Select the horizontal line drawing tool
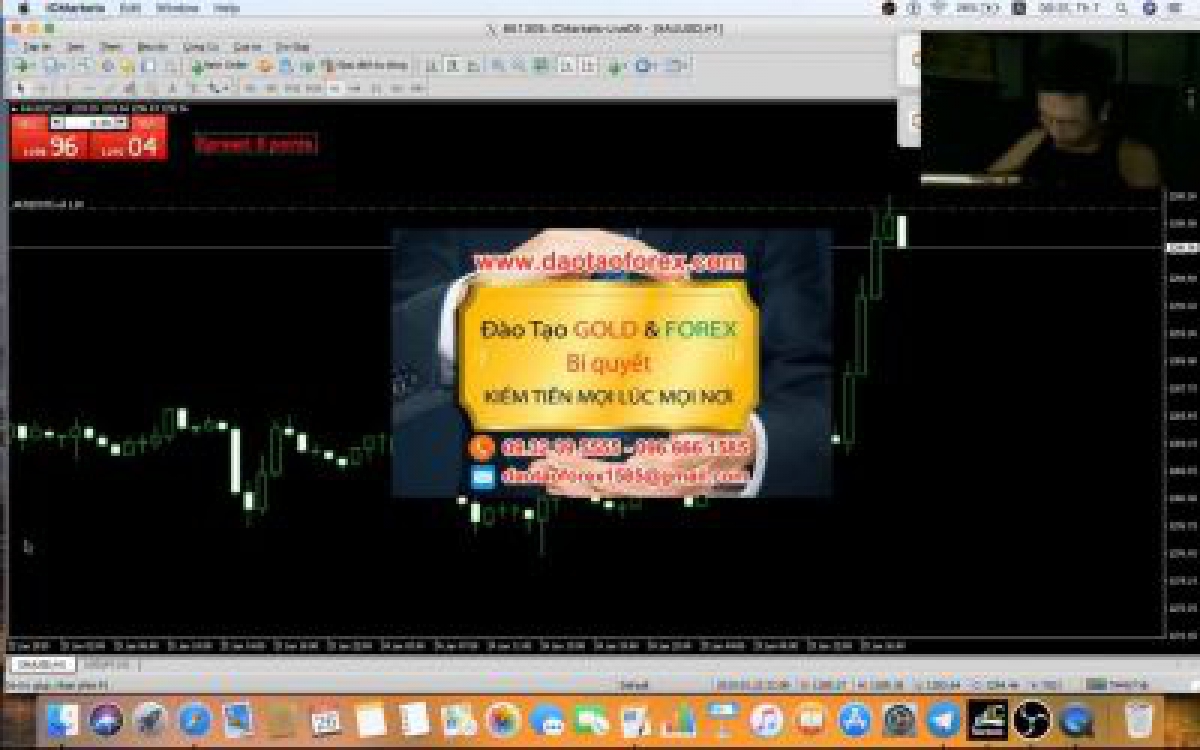The height and width of the screenshot is (750, 1200). click(x=89, y=88)
